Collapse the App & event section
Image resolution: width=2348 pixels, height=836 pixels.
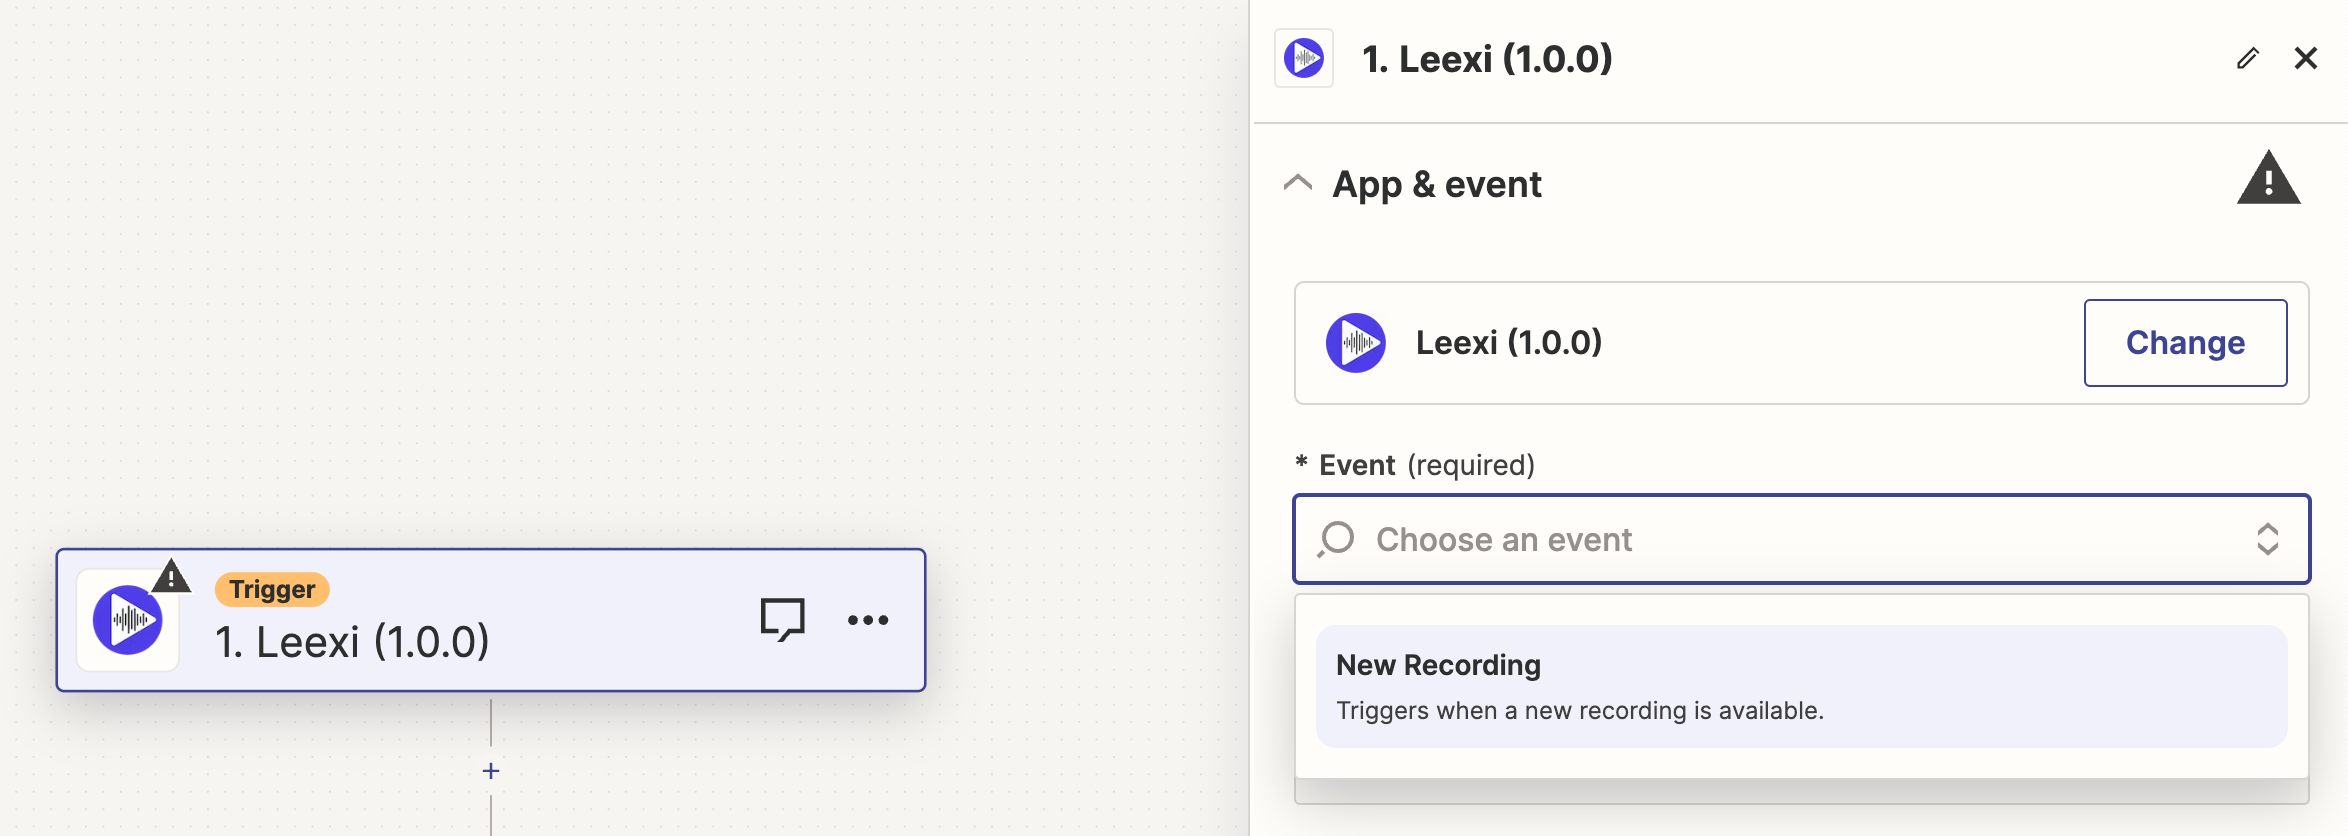point(1298,183)
